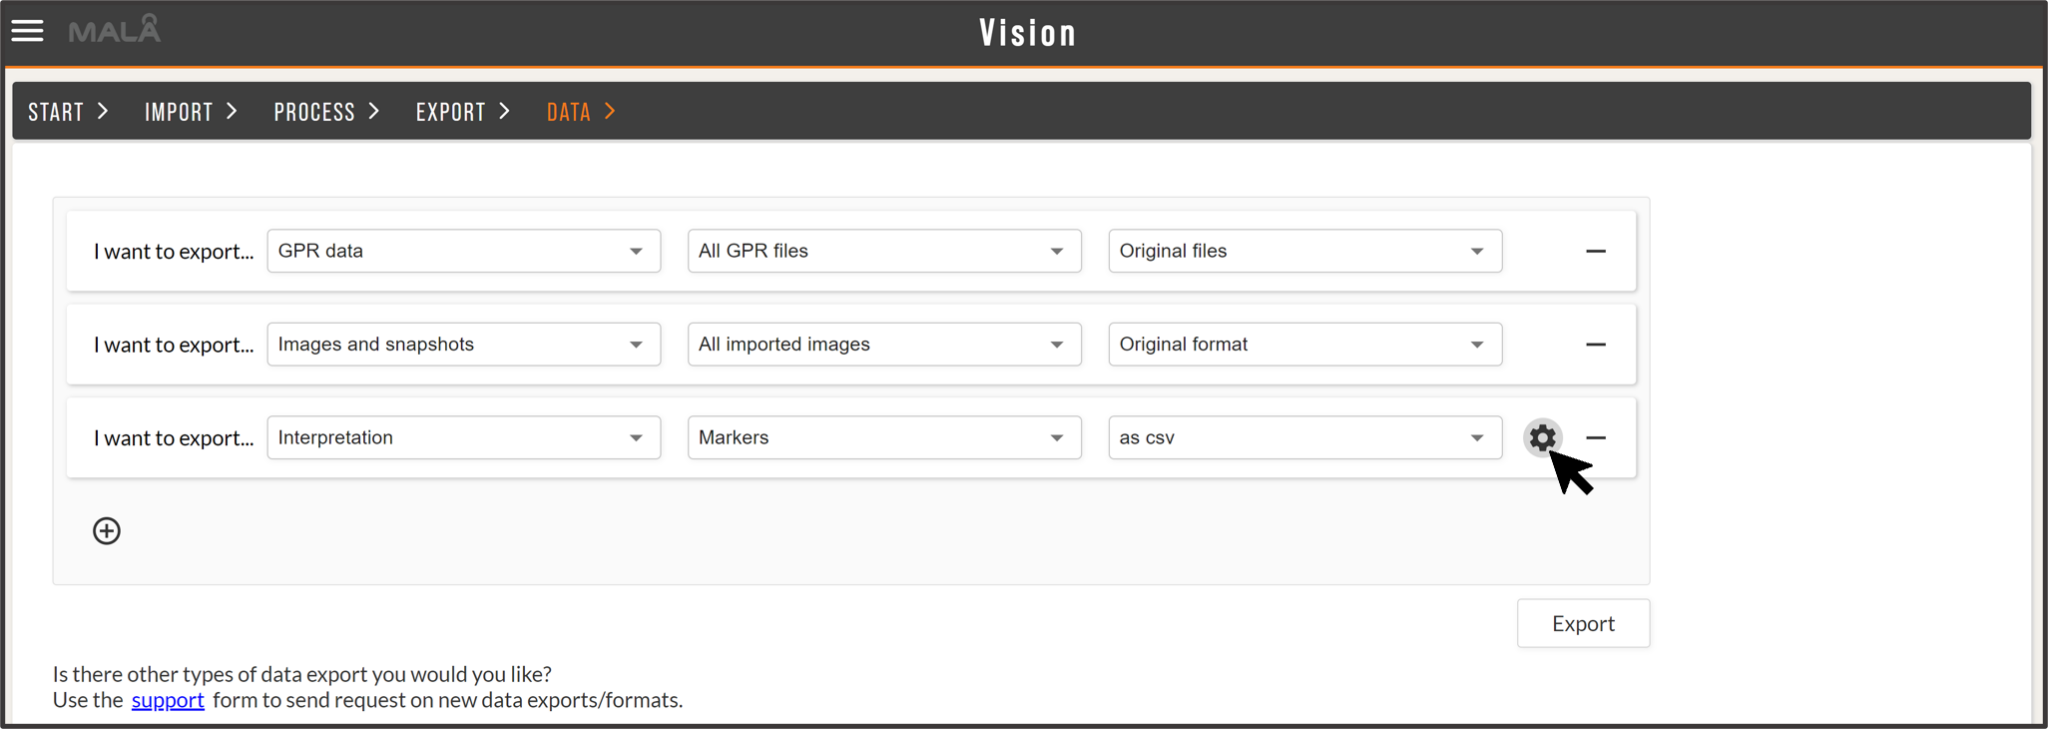Click the Export button
The image size is (2048, 729).
(x=1583, y=622)
